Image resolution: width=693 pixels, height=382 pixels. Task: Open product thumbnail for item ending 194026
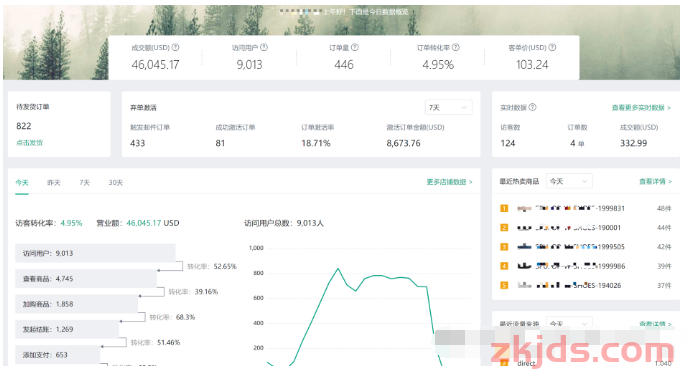pos(524,285)
